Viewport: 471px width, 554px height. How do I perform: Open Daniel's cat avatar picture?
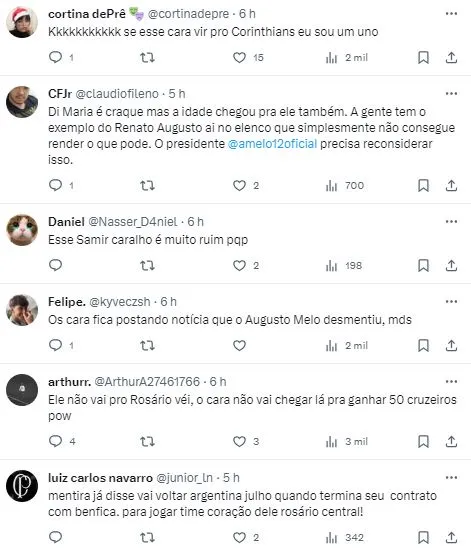pos(22,230)
